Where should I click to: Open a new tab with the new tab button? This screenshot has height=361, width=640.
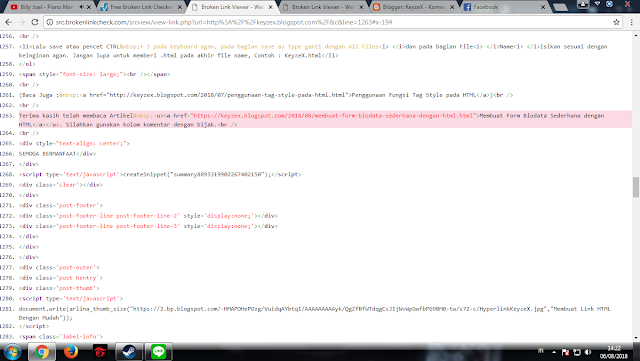[x=559, y=7]
